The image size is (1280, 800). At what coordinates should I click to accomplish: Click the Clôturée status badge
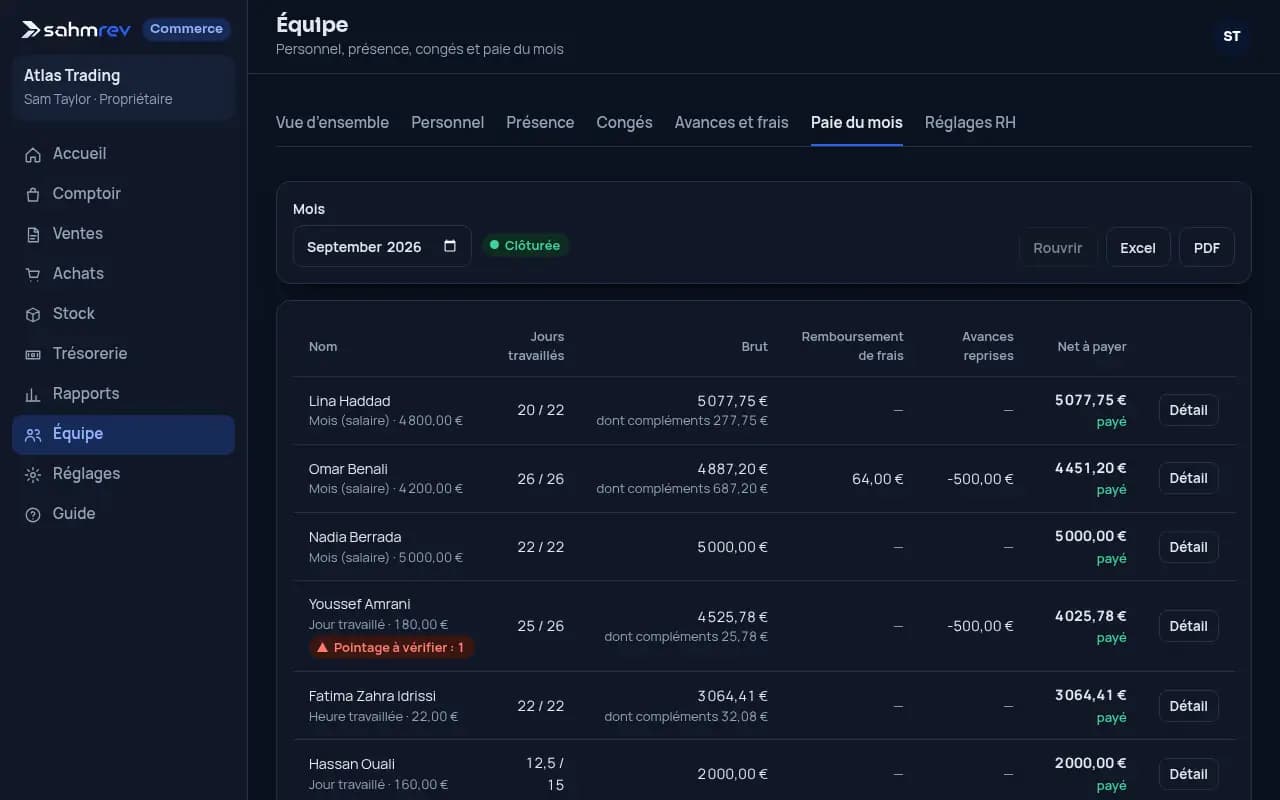coord(525,245)
